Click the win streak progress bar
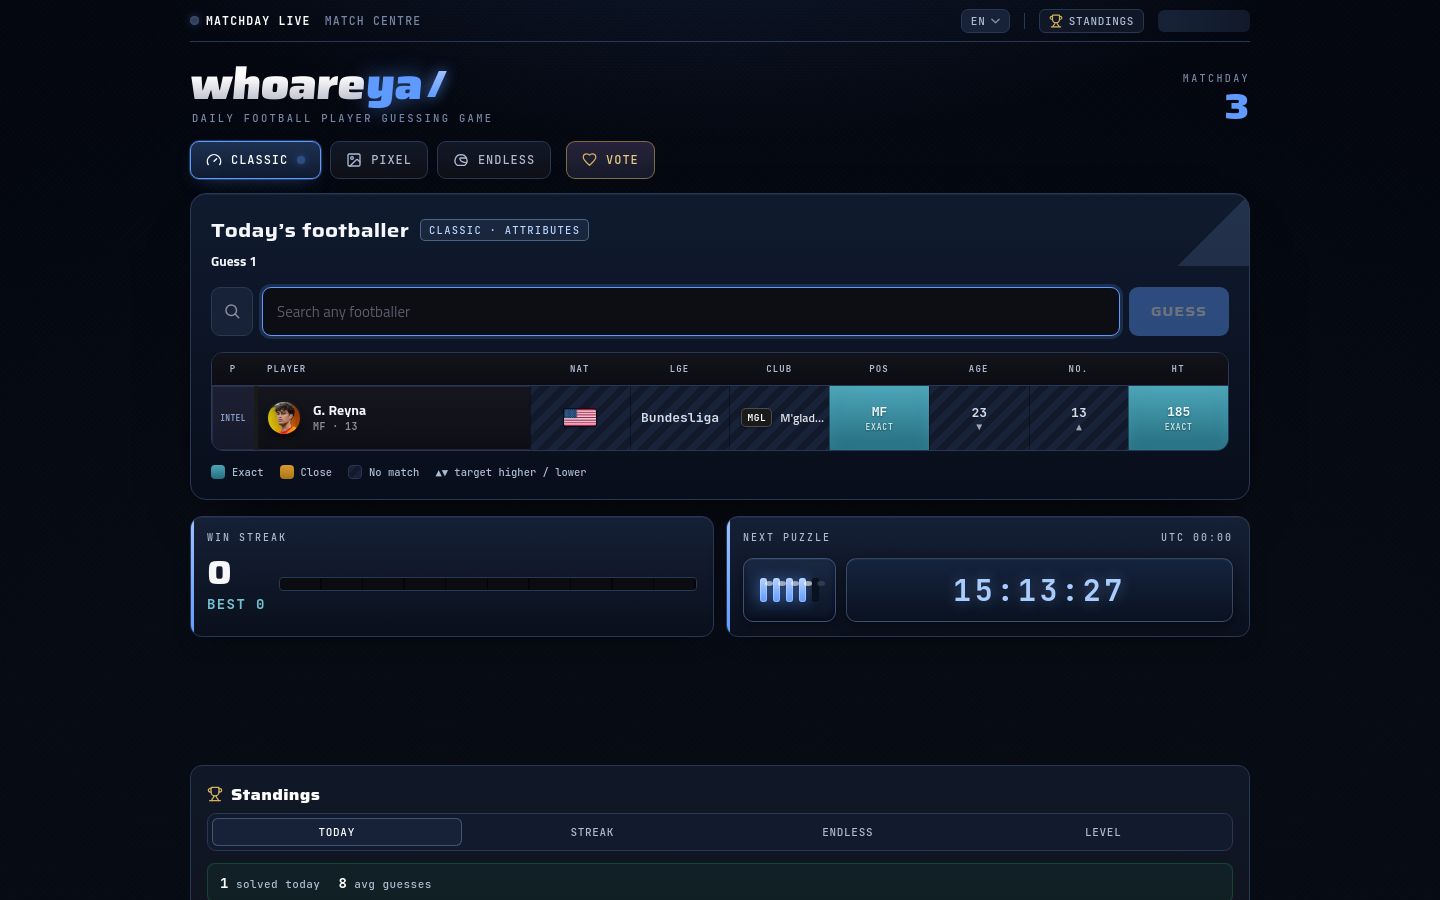1440x900 pixels. point(488,584)
